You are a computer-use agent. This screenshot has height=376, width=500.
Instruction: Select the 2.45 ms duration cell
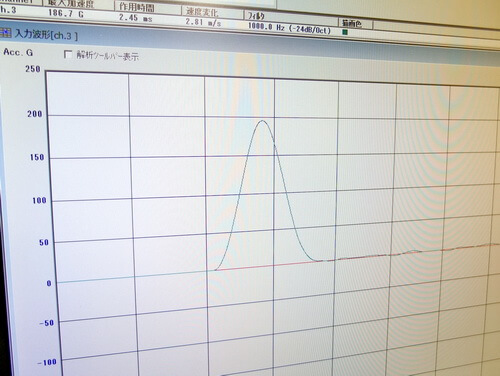[136, 18]
